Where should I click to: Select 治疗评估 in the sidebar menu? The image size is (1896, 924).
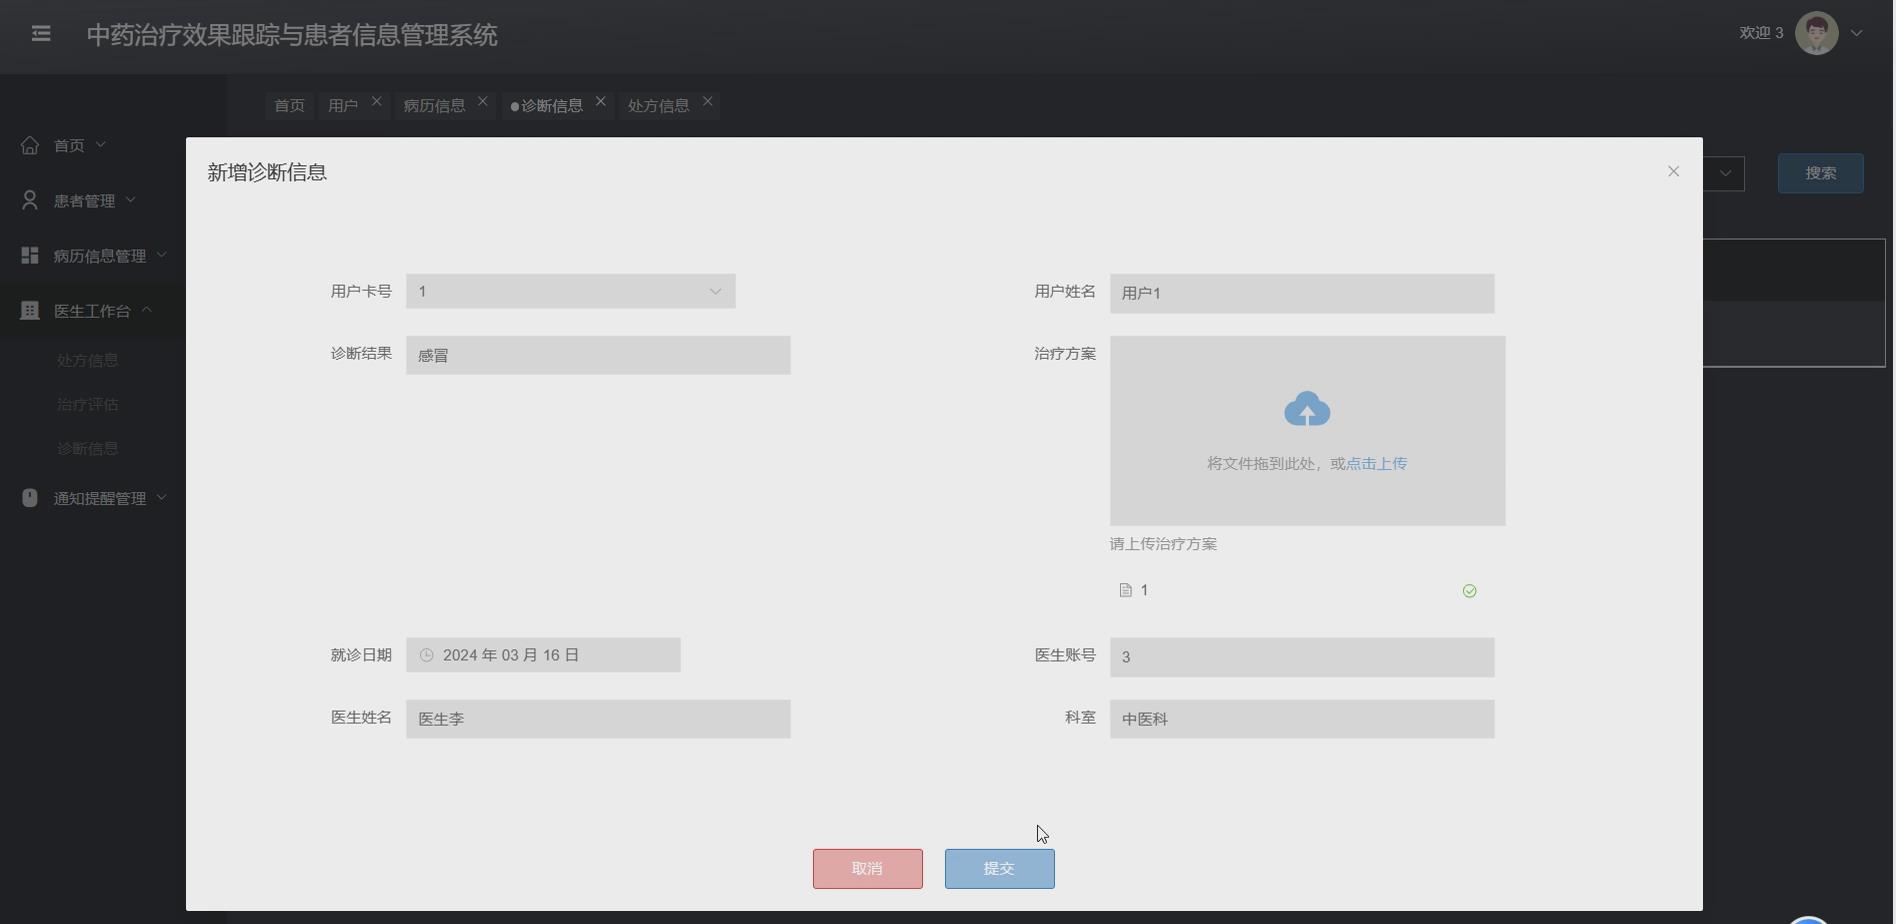pyautogui.click(x=87, y=404)
